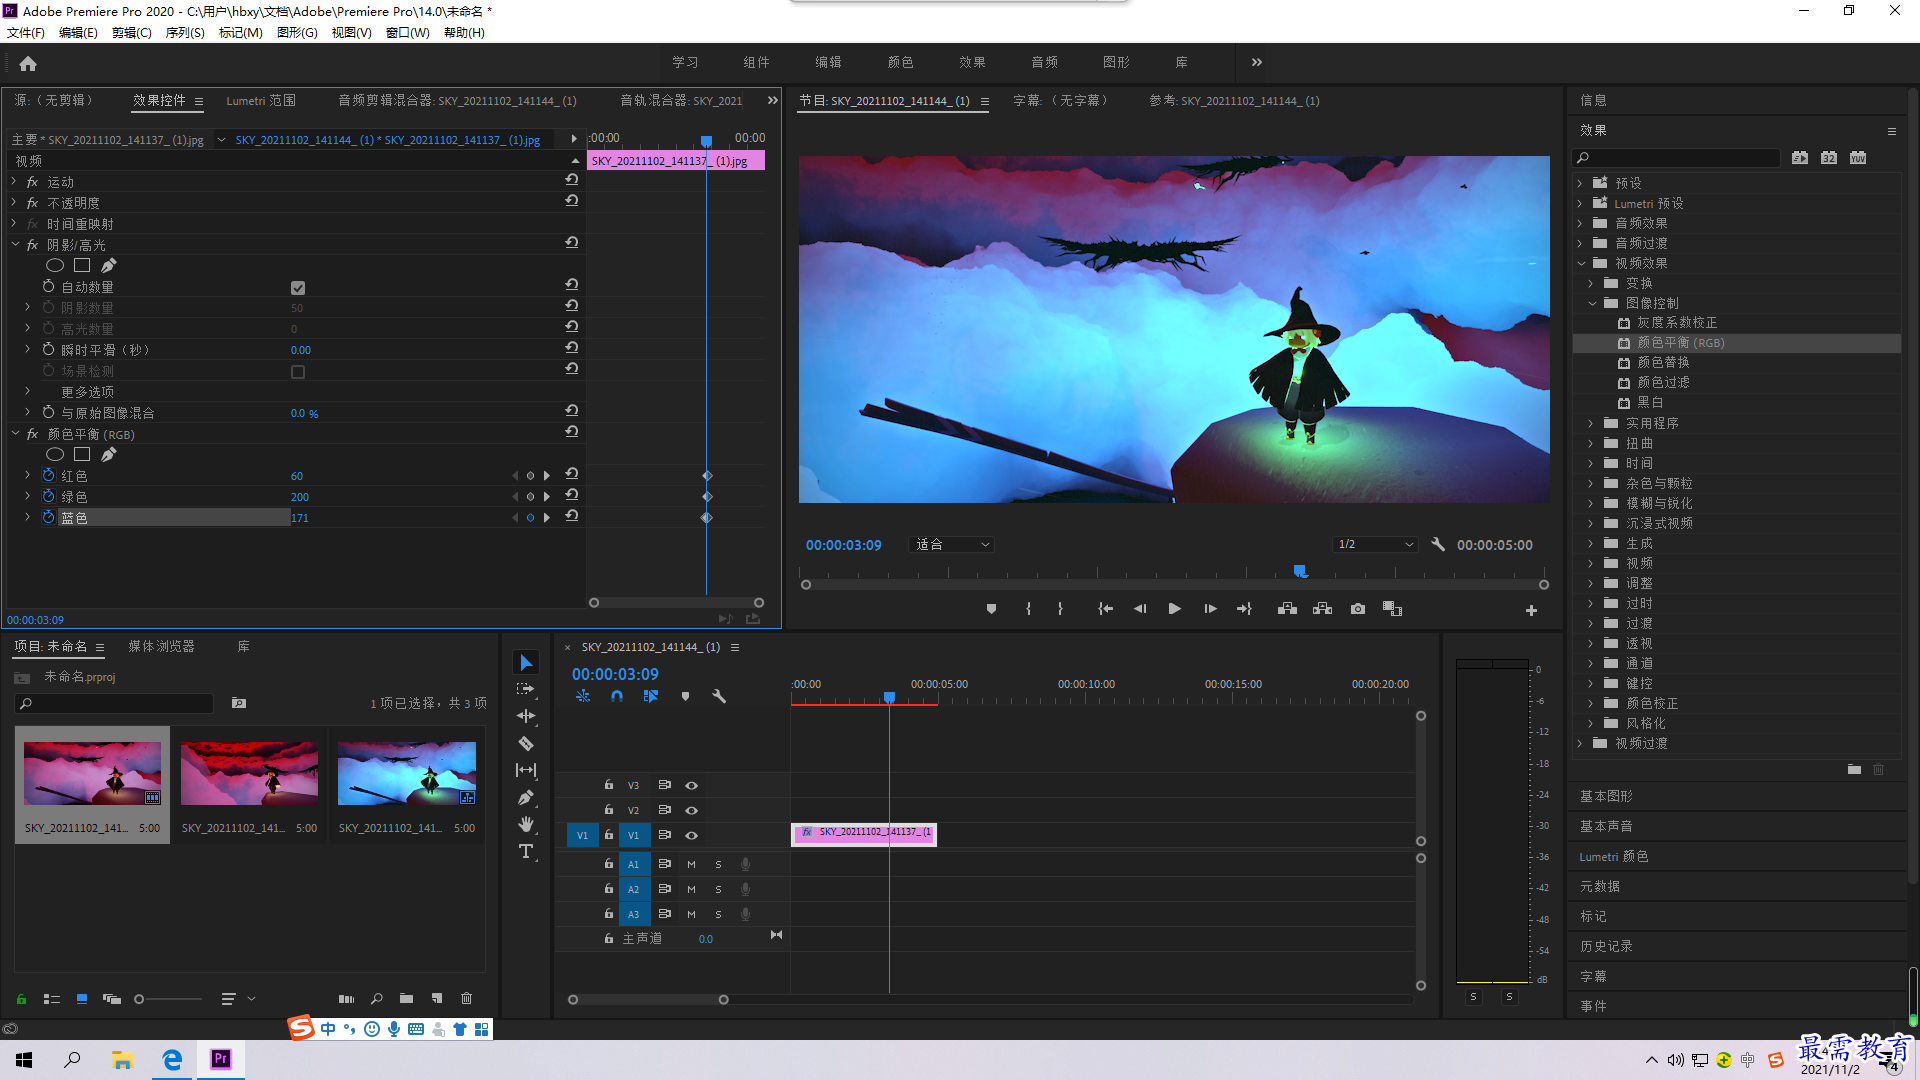This screenshot has width=1920, height=1080.
Task: Open the 适合 zoom level dropdown
Action: click(952, 545)
